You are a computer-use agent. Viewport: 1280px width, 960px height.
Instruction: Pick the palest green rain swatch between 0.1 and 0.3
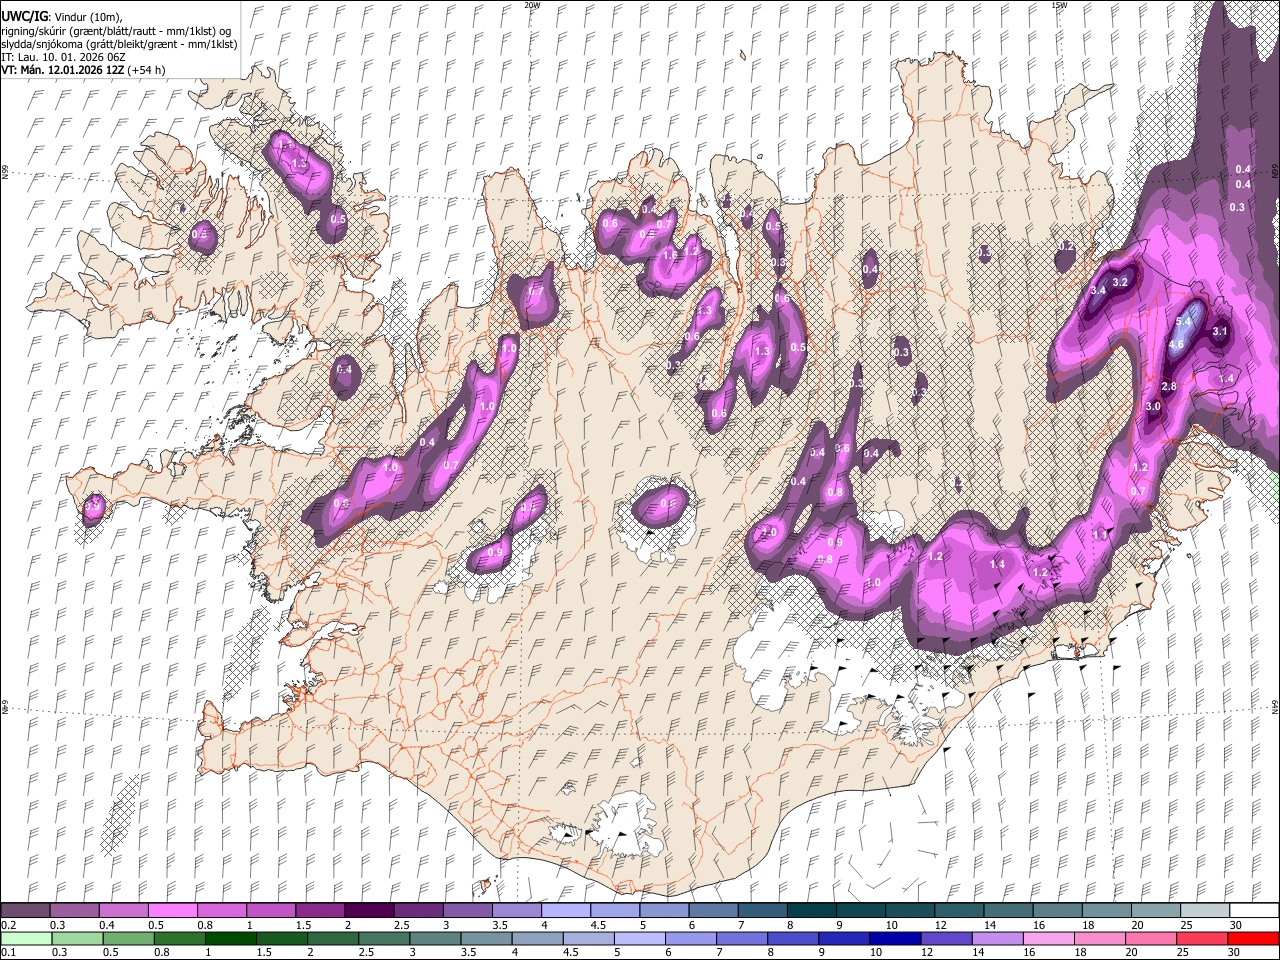27,938
